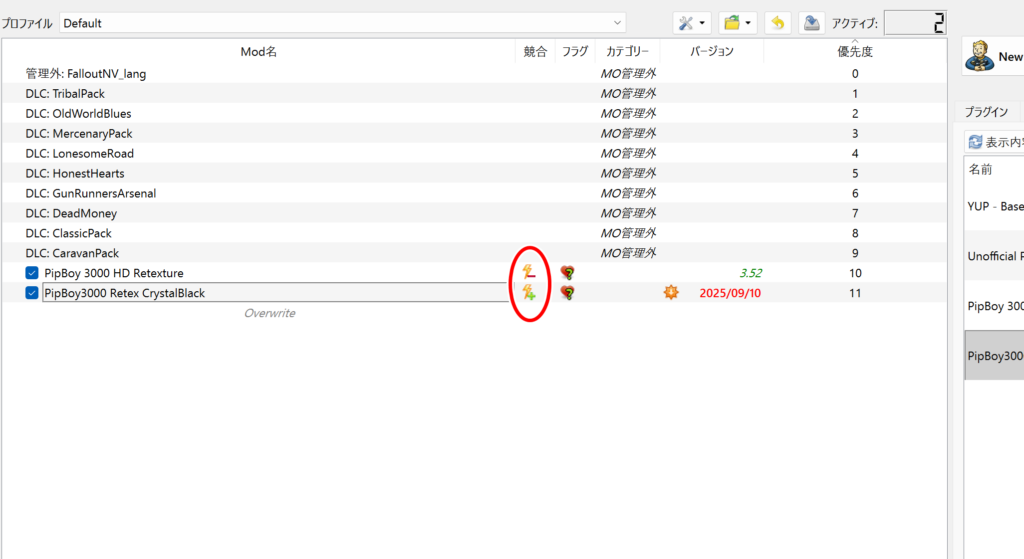
Task: Click conflict icon on PipBoy 3000 HD Retexture
Action: pyautogui.click(x=529, y=273)
